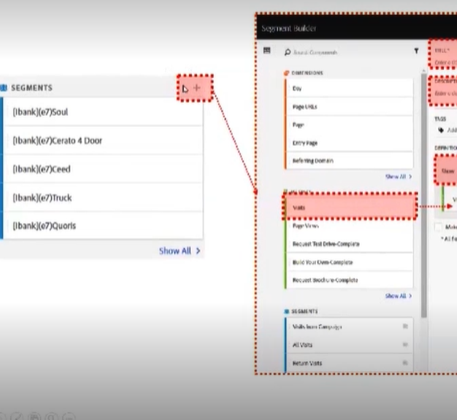Select the Day dimension
The width and height of the screenshot is (457, 420).
click(349, 88)
